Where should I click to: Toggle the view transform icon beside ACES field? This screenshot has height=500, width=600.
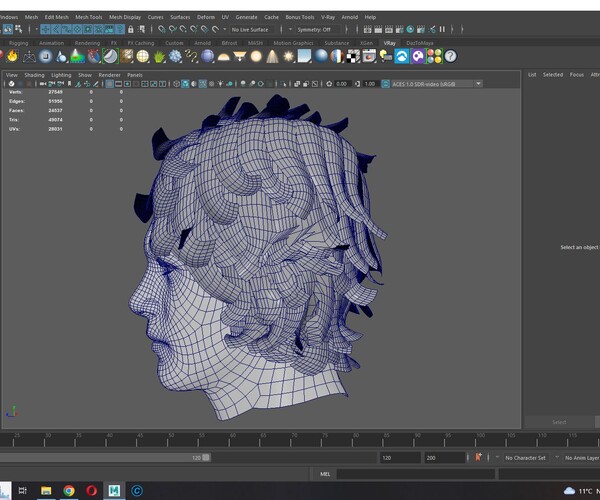click(385, 84)
